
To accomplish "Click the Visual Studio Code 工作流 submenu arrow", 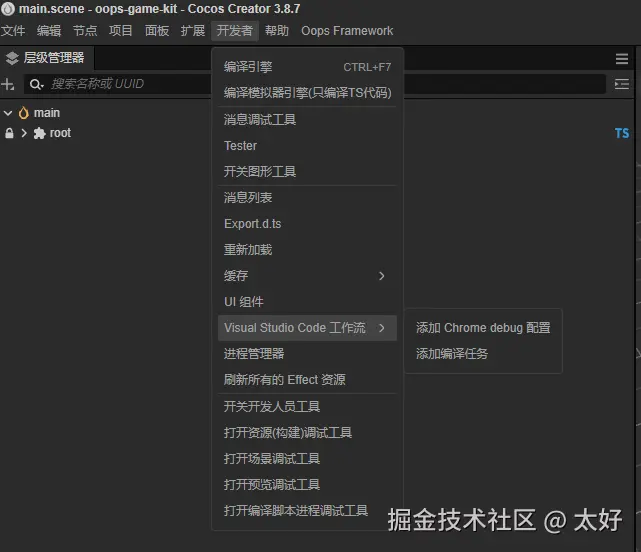I will click(x=381, y=328).
